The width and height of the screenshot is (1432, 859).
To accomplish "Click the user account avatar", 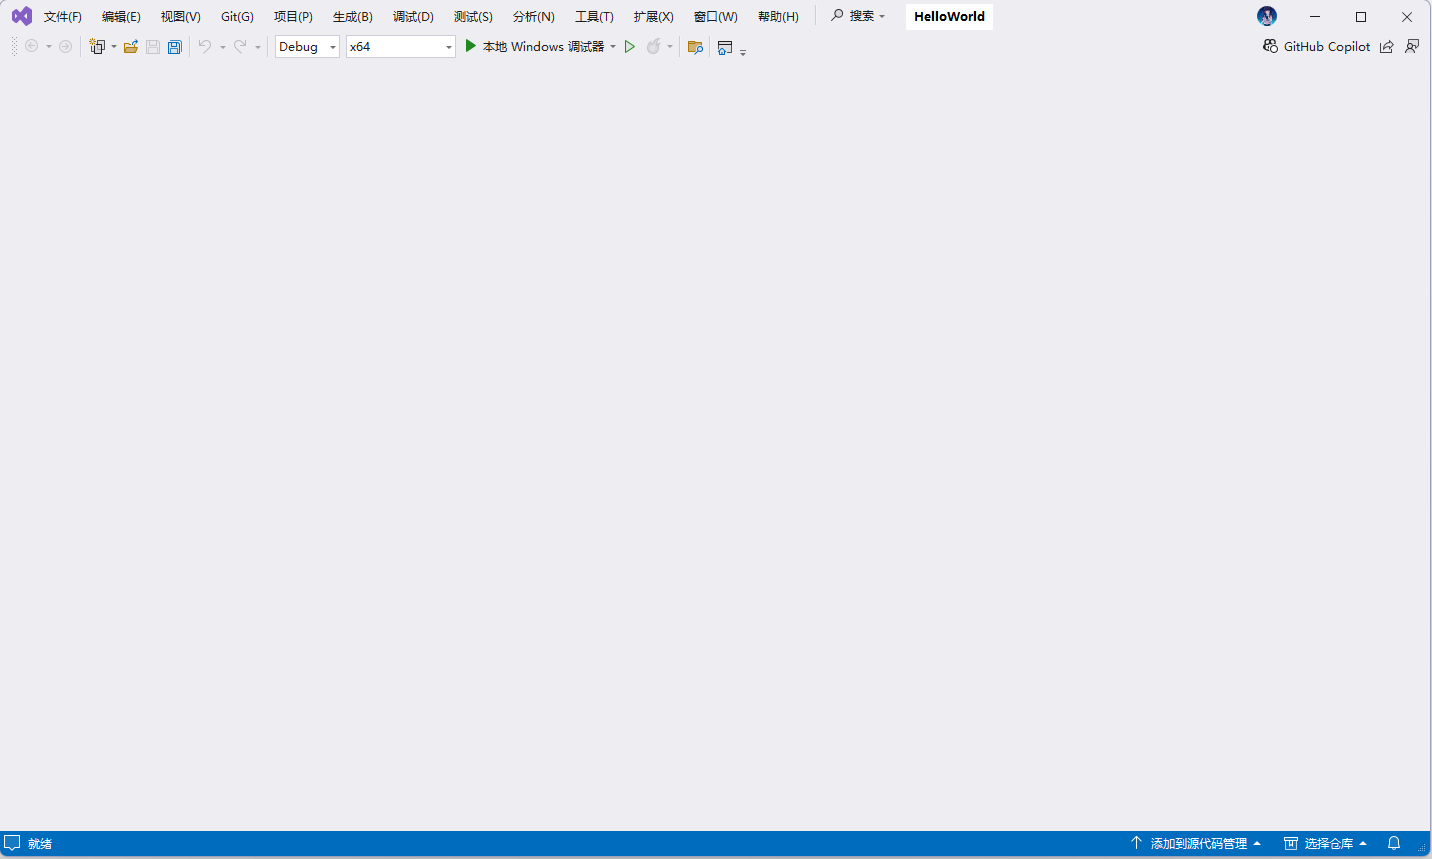I will click(1267, 16).
